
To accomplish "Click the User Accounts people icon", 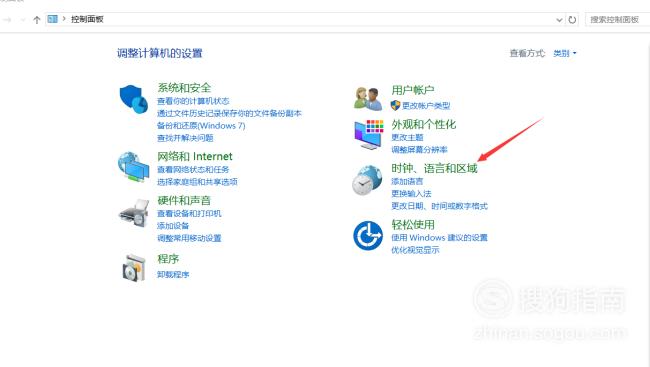I will [x=368, y=98].
